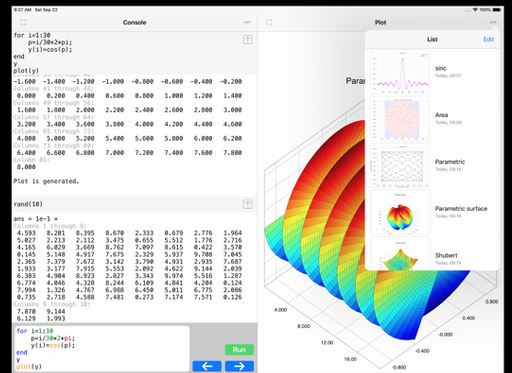Click the 'Plot is generated.' message
The height and width of the screenshot is (373, 512).
(46, 181)
